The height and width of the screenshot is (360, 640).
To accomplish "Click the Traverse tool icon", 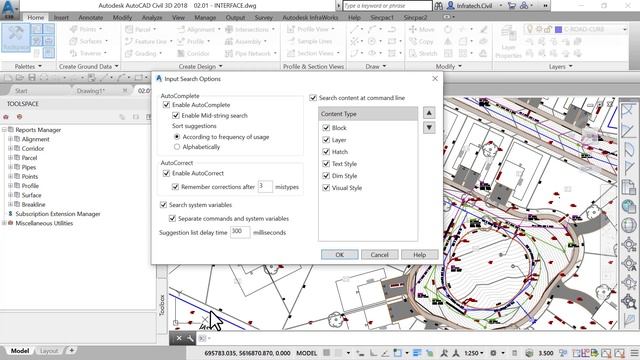I will click(73, 53).
